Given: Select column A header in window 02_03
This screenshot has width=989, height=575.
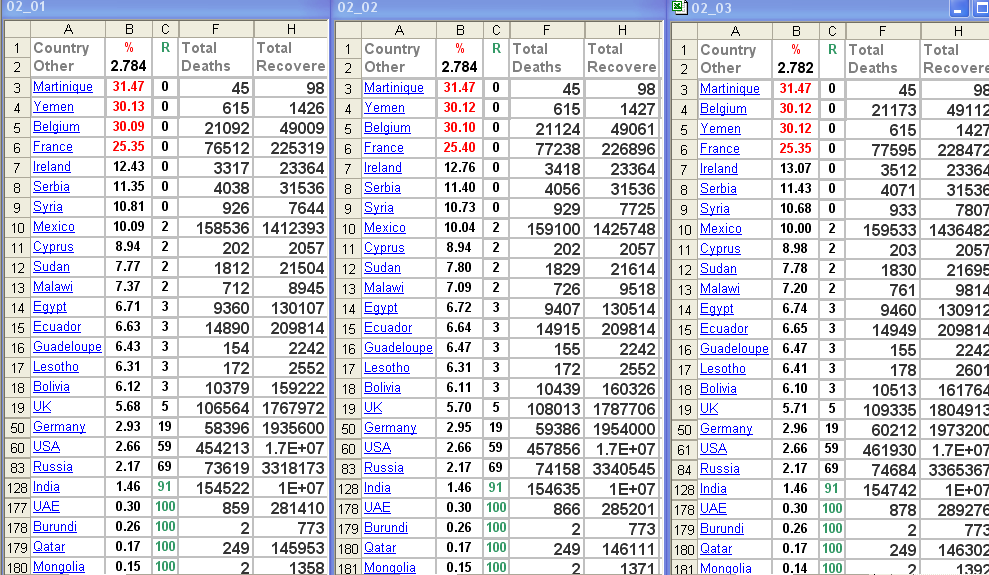Looking at the screenshot, I should pos(735,32).
